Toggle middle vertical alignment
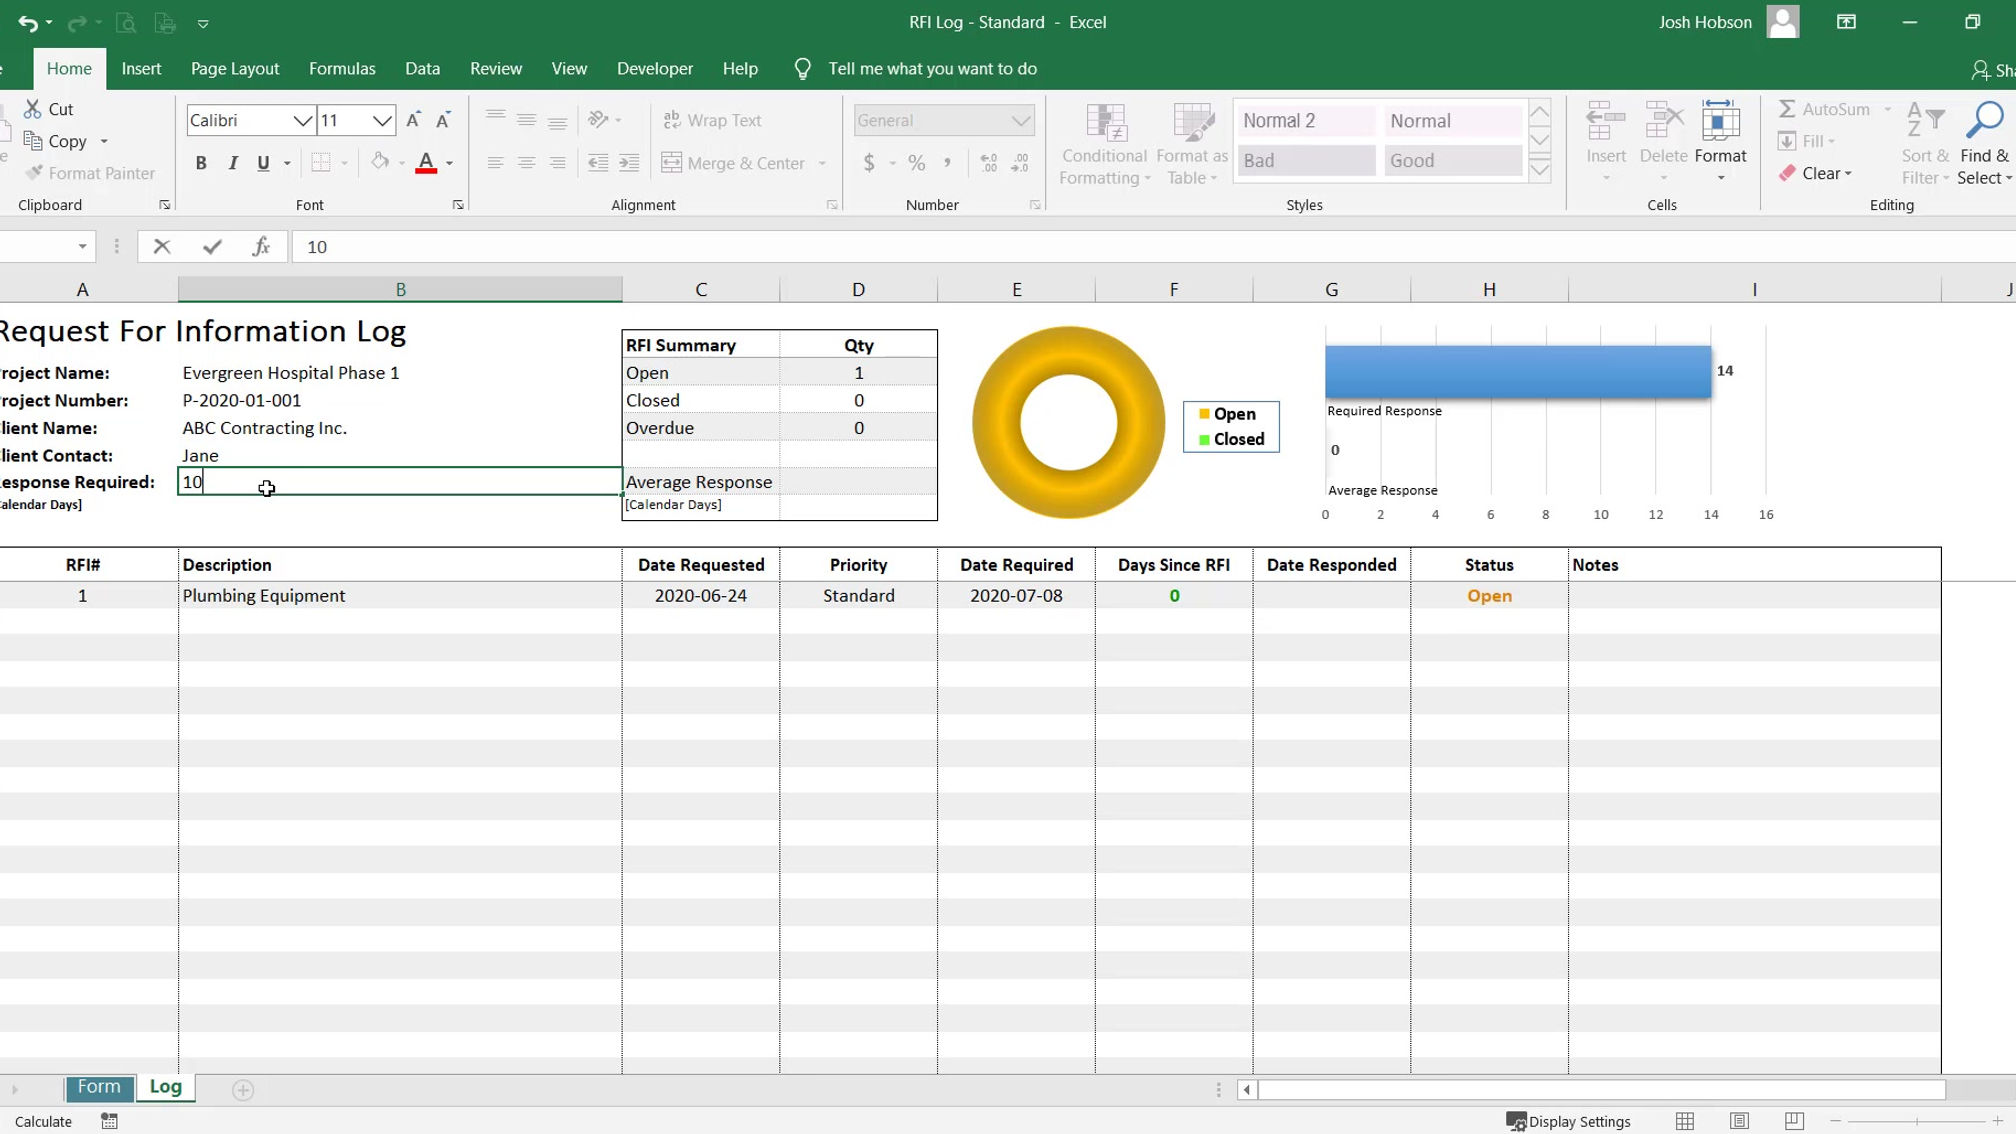The image size is (2016, 1134). tap(526, 120)
